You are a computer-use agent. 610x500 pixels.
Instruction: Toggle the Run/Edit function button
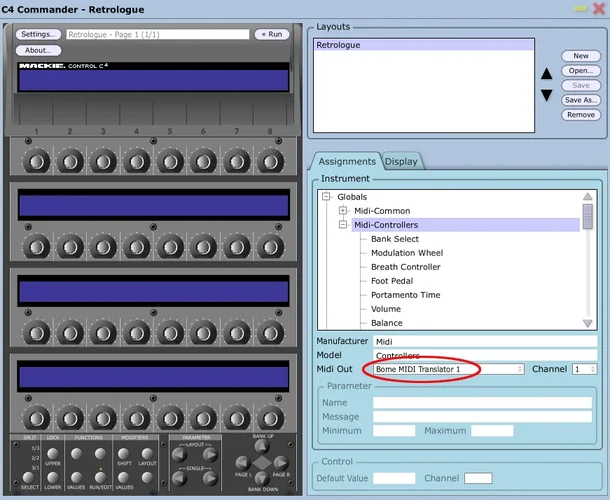click(x=100, y=477)
